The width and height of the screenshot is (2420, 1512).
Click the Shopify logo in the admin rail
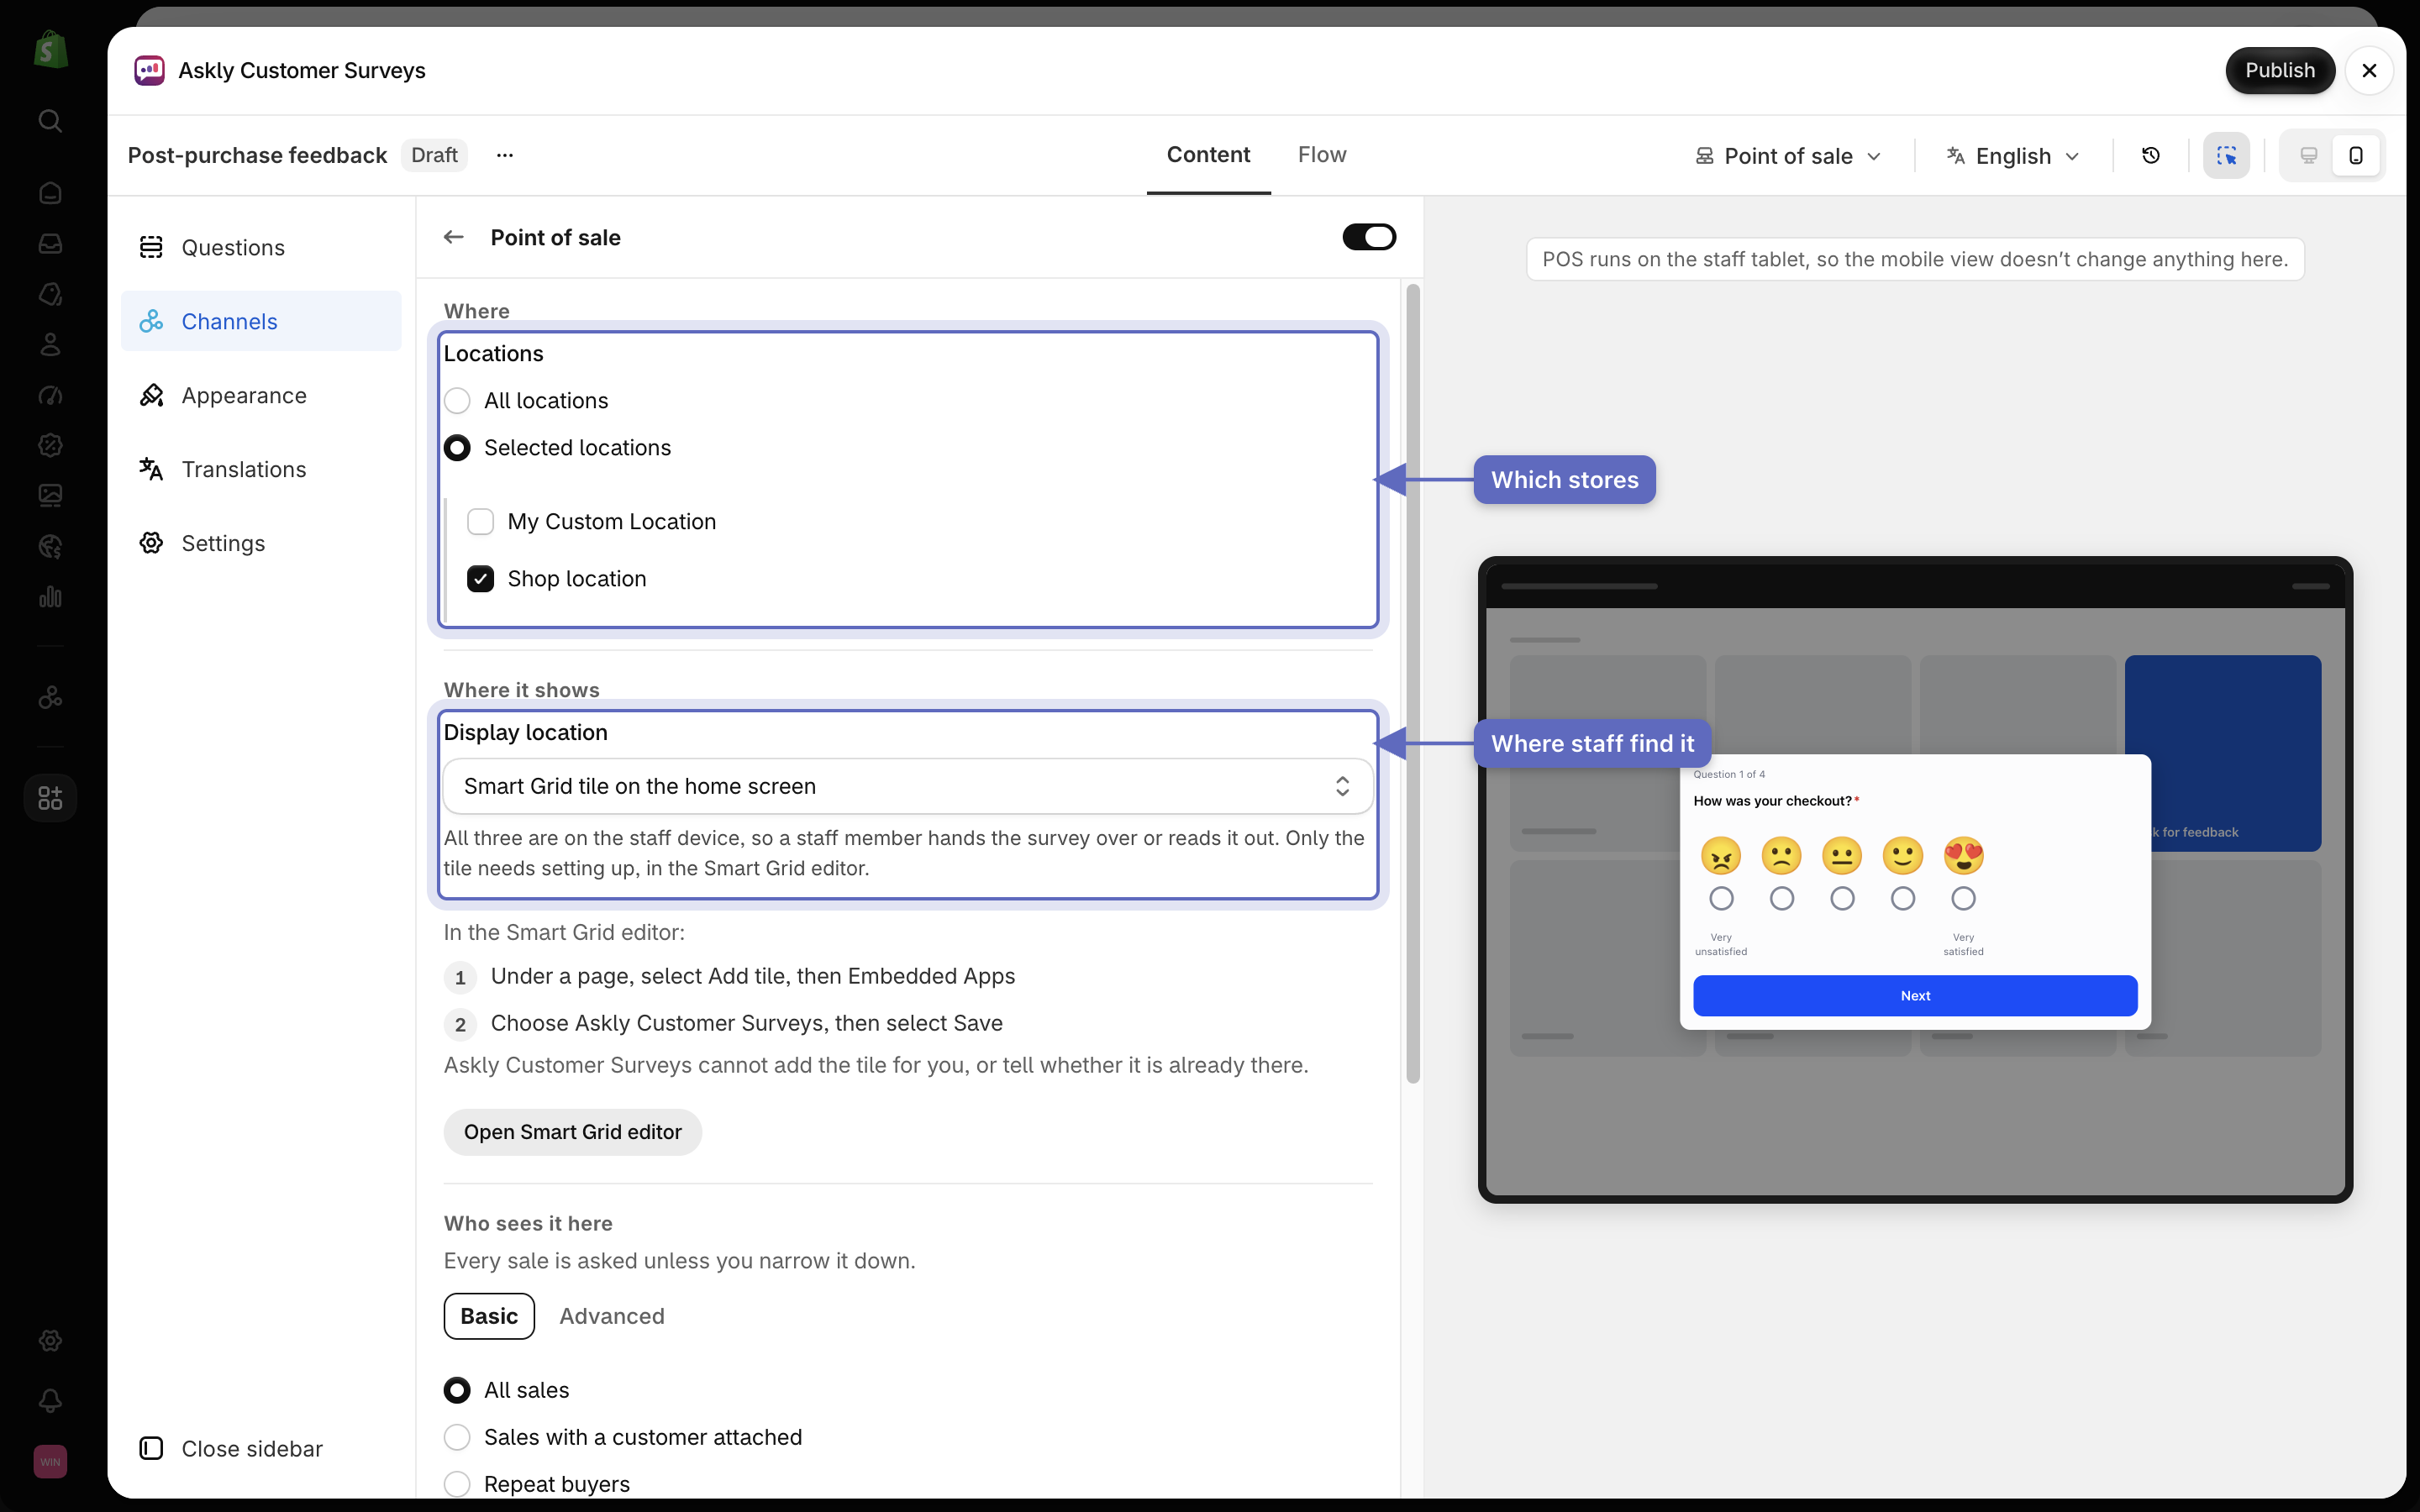(x=50, y=49)
